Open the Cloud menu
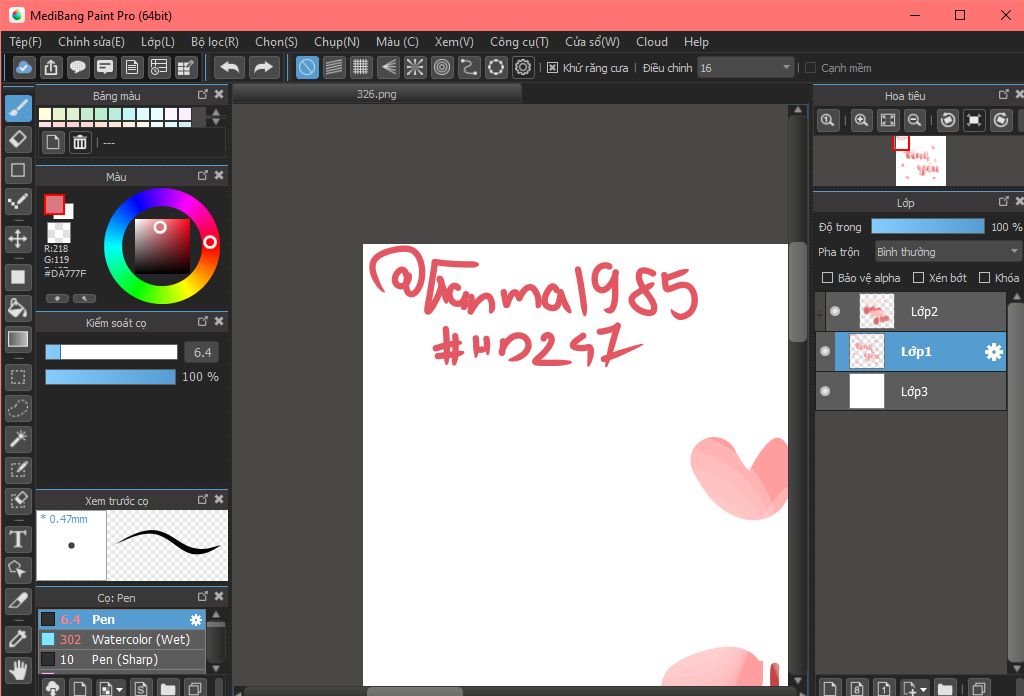This screenshot has height=696, width=1024. pos(652,42)
